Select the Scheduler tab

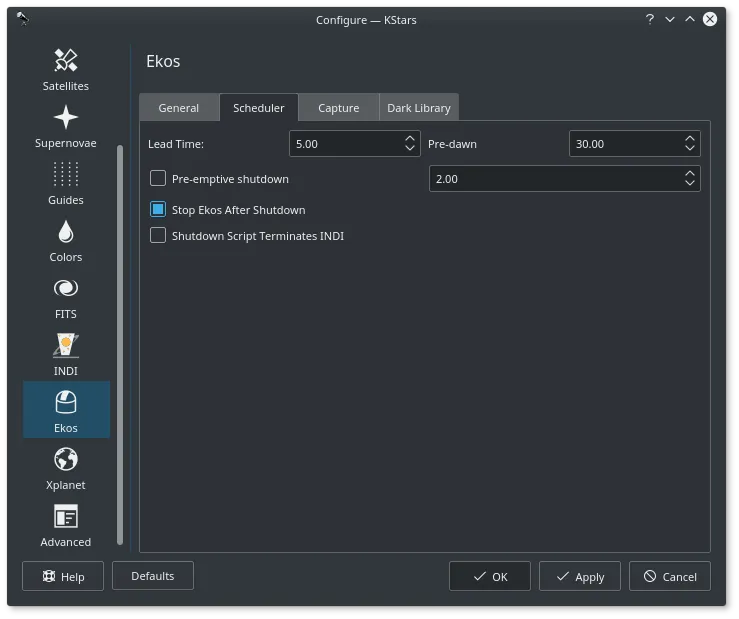coord(259,108)
